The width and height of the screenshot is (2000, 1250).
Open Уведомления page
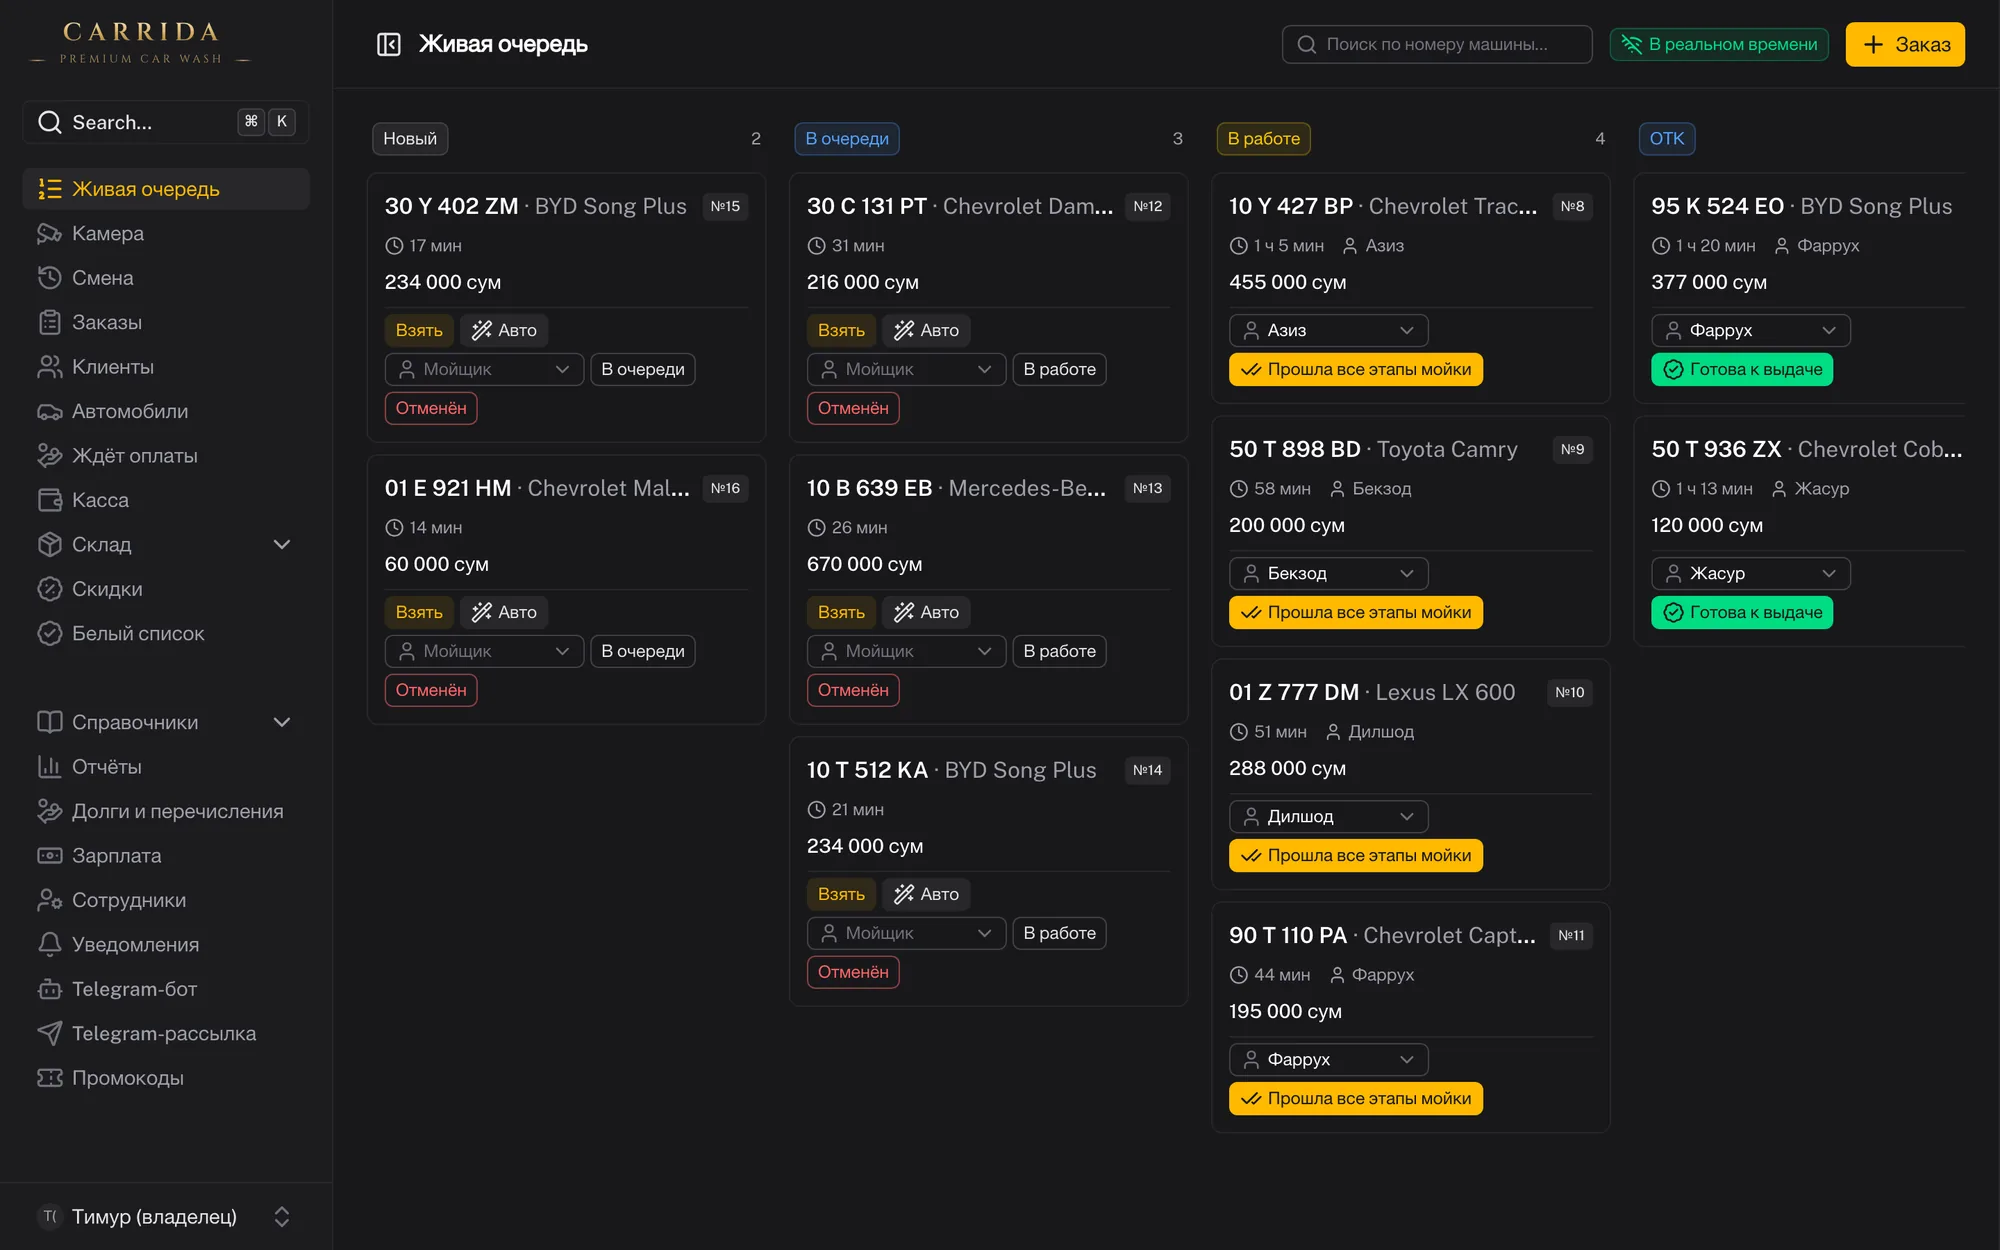tap(166, 945)
